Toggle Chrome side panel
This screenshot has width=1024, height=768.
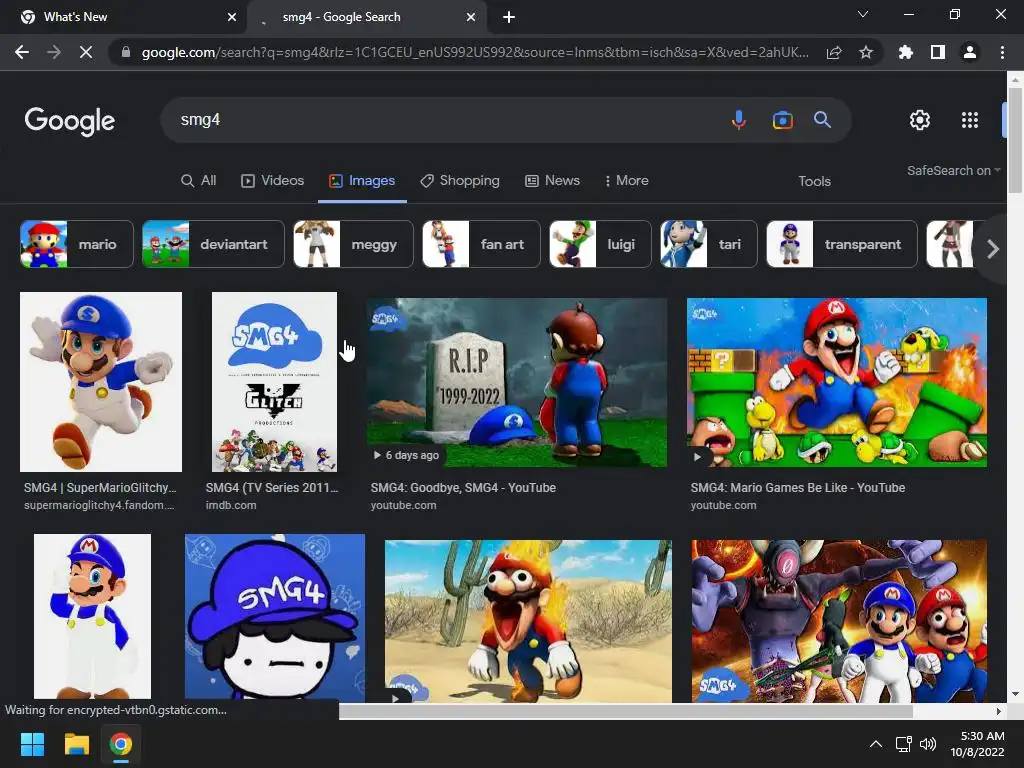point(938,52)
